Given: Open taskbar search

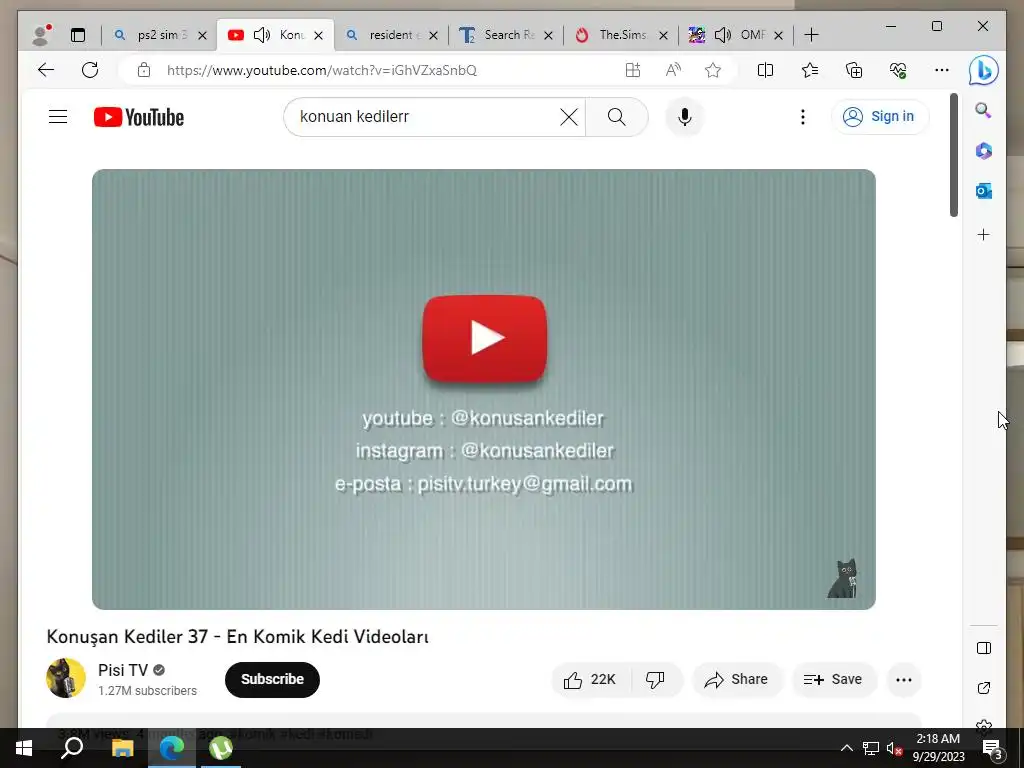Looking at the screenshot, I should (x=72, y=748).
